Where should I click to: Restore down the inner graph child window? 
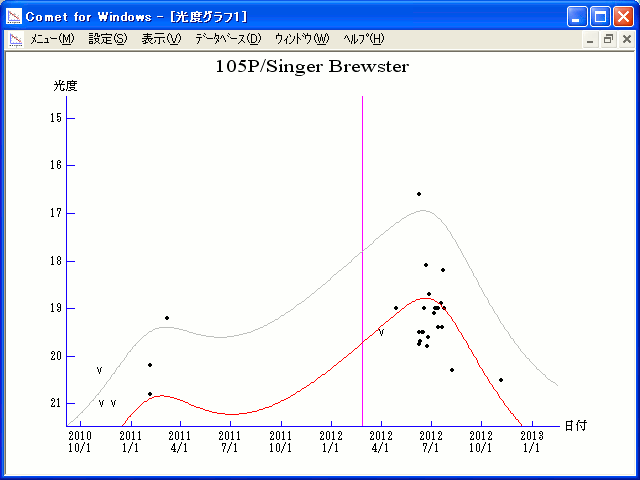point(607,40)
